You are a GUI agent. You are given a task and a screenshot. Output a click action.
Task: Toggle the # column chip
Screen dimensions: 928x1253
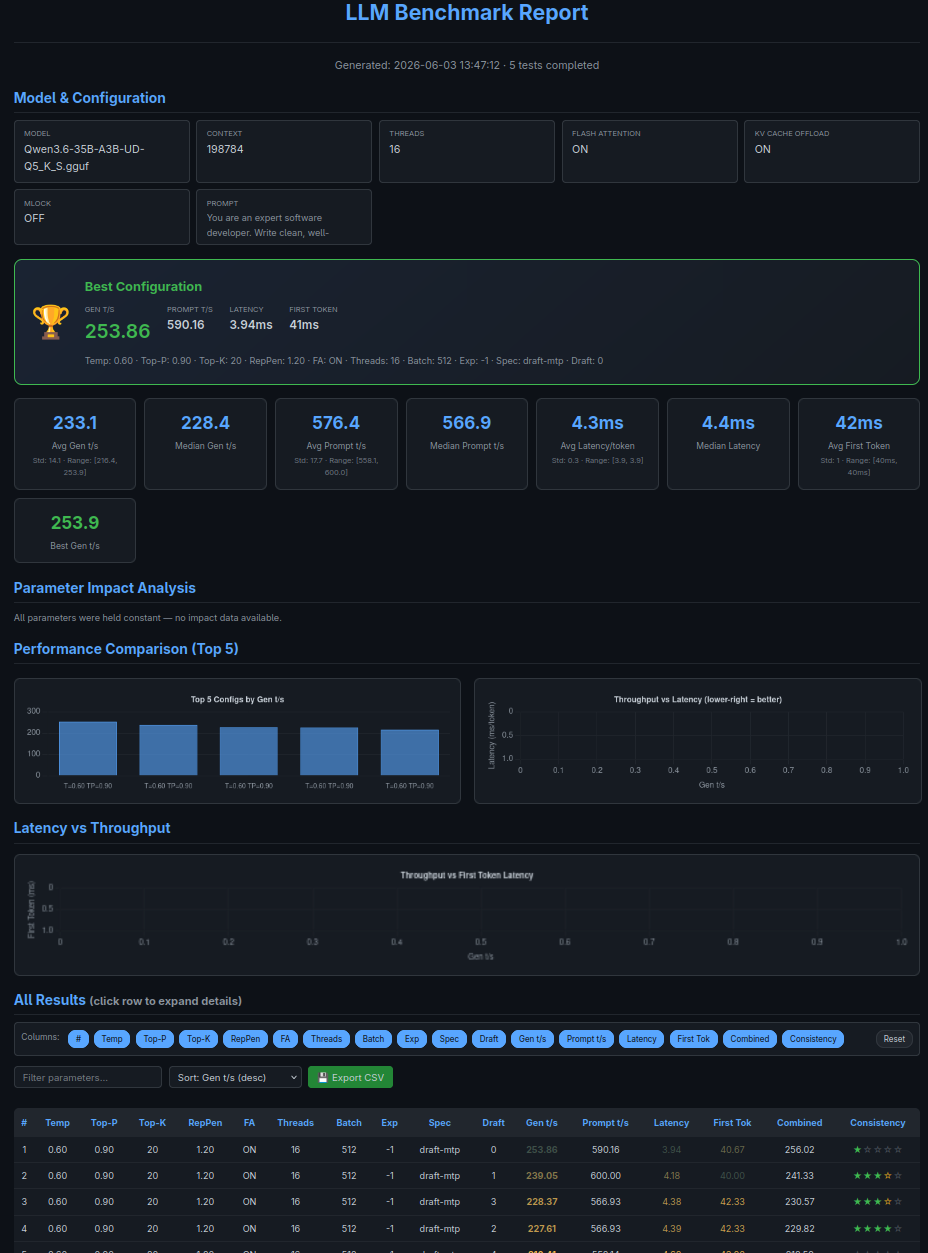pos(79,1039)
